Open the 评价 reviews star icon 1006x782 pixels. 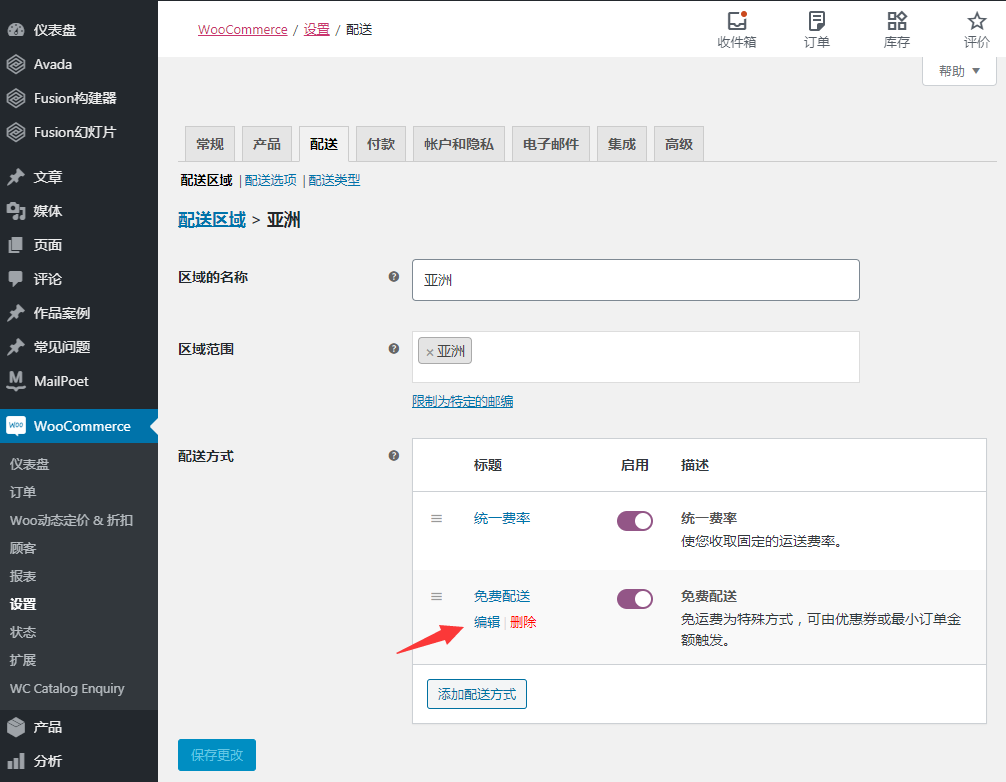[x=976, y=21]
